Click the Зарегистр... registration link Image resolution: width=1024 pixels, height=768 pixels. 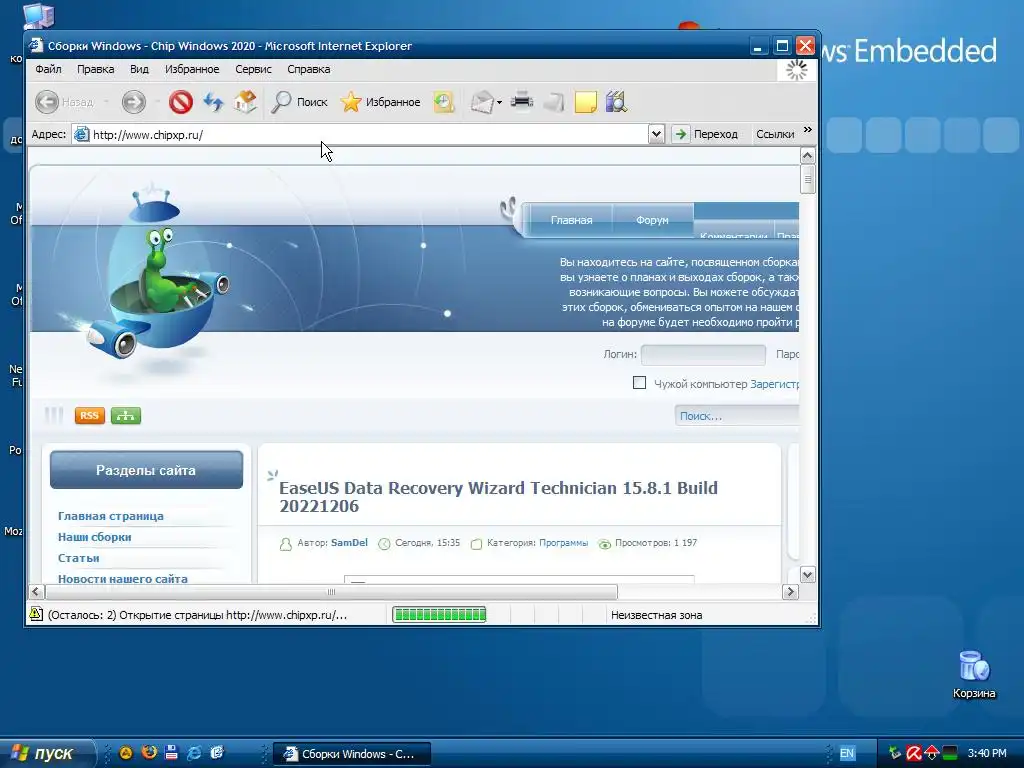click(x=775, y=384)
